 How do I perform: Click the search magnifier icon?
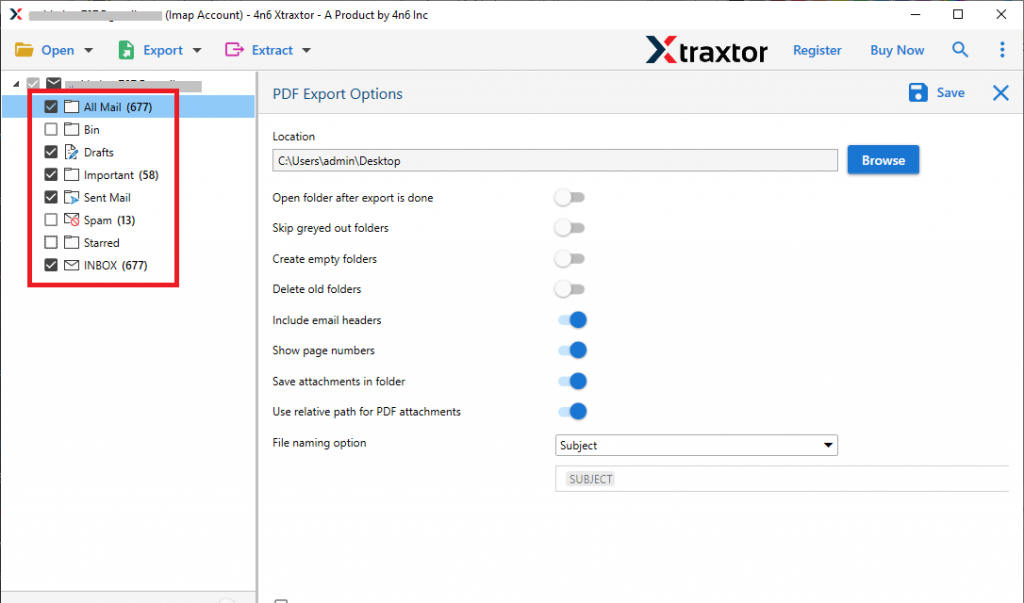[x=960, y=50]
